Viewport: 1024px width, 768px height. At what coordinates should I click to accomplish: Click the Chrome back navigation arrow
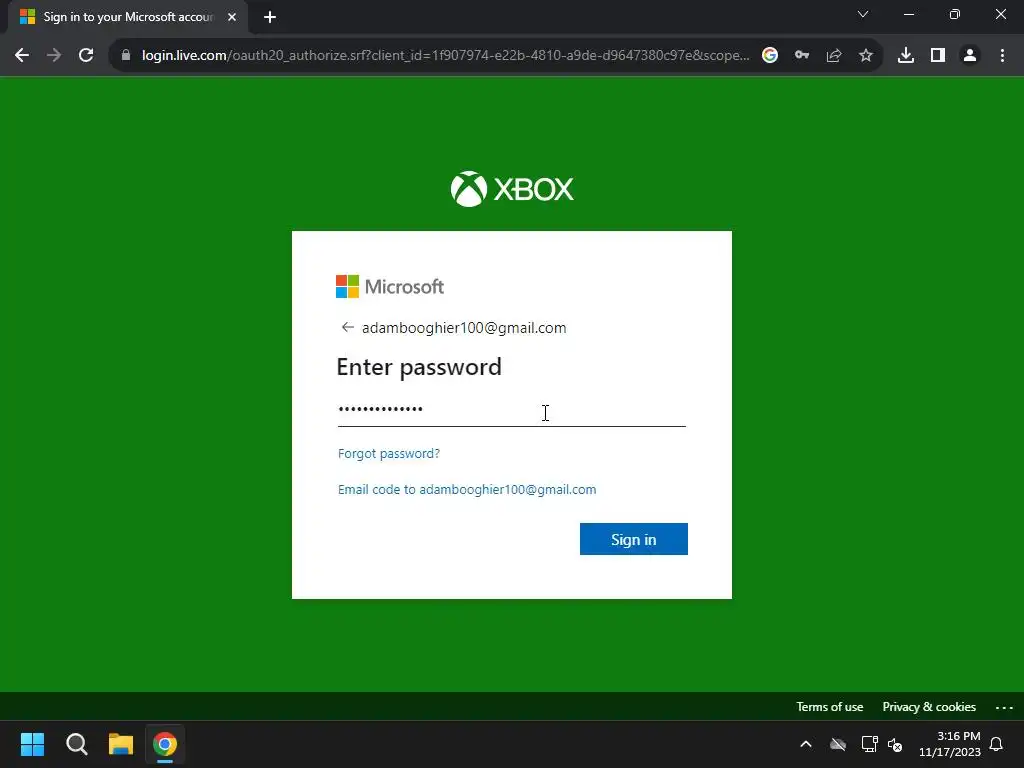pyautogui.click(x=22, y=56)
